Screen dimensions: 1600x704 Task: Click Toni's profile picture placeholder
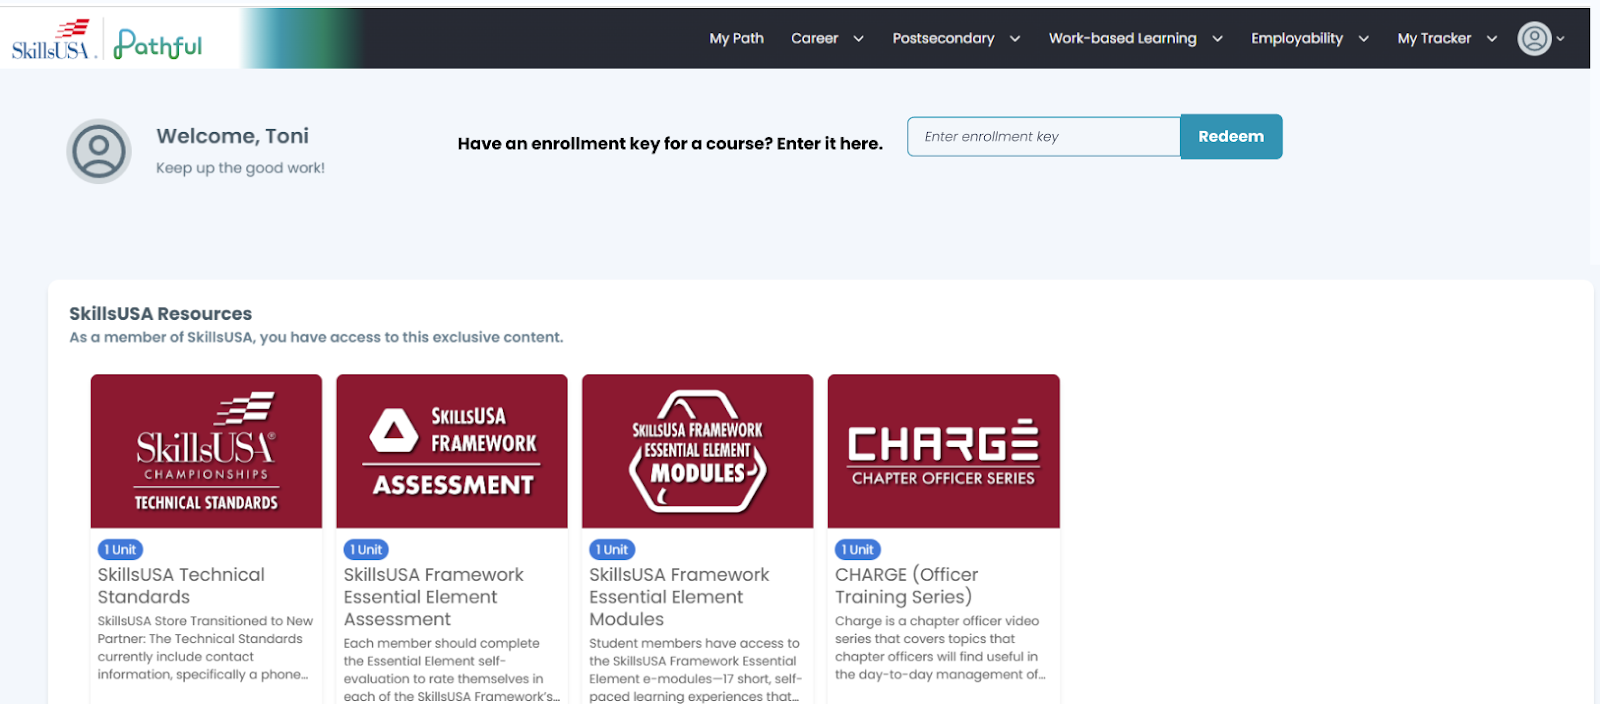pyautogui.click(x=99, y=151)
